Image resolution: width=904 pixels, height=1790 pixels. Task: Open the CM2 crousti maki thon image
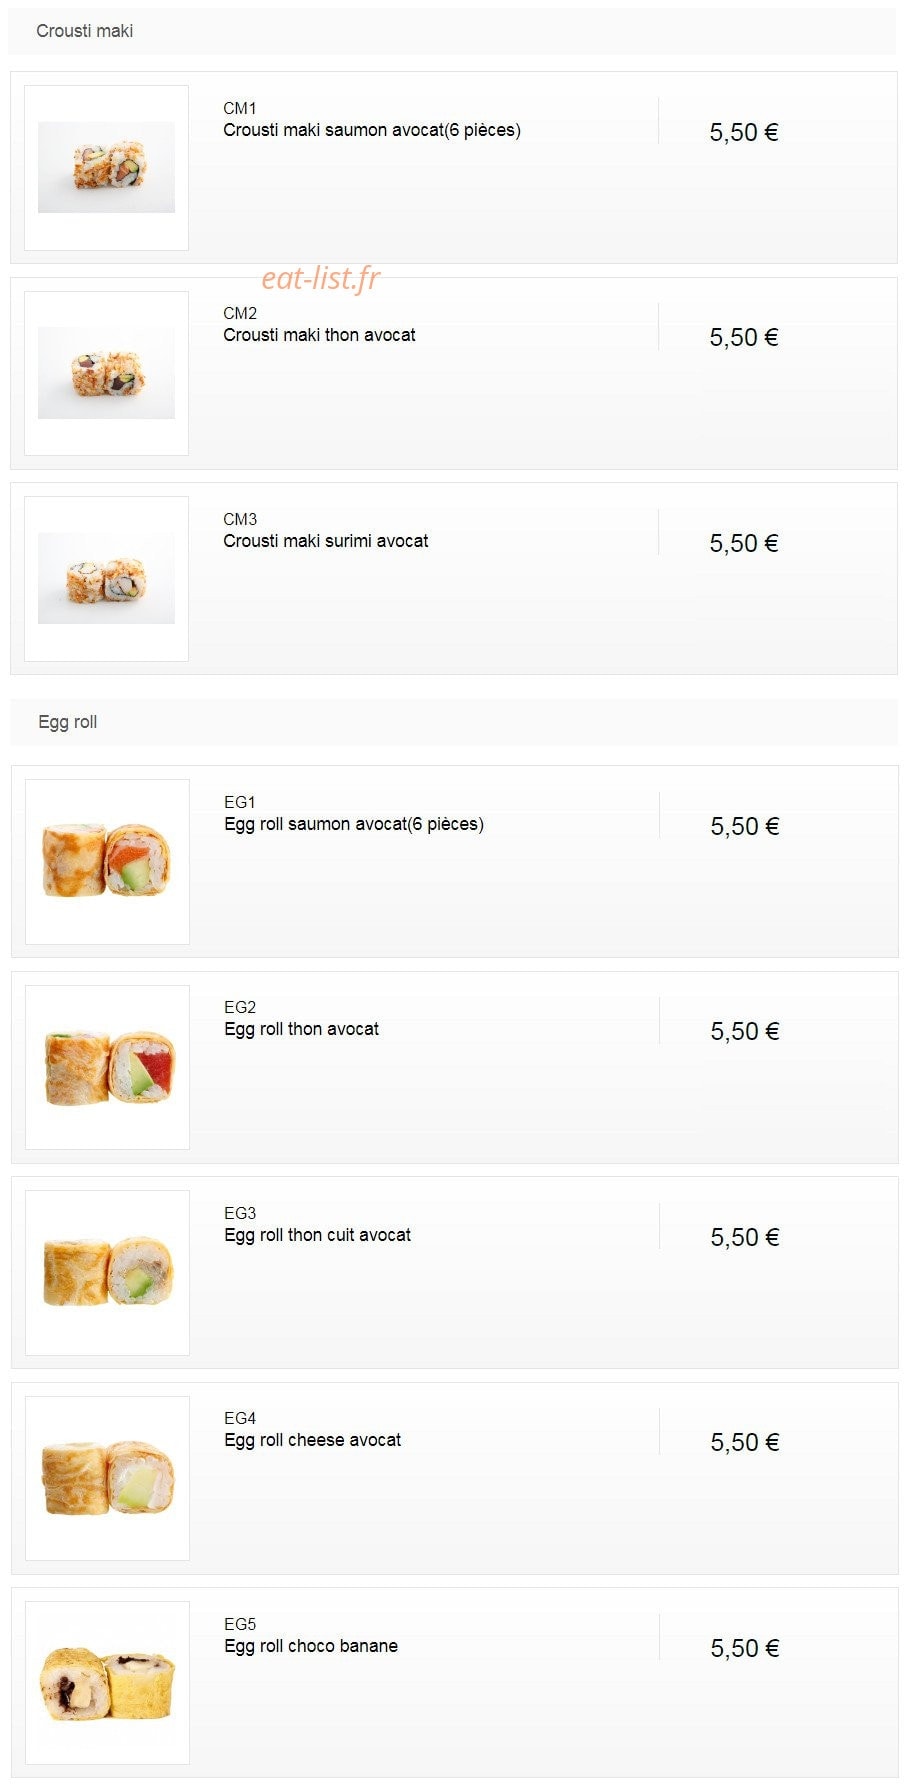click(106, 373)
